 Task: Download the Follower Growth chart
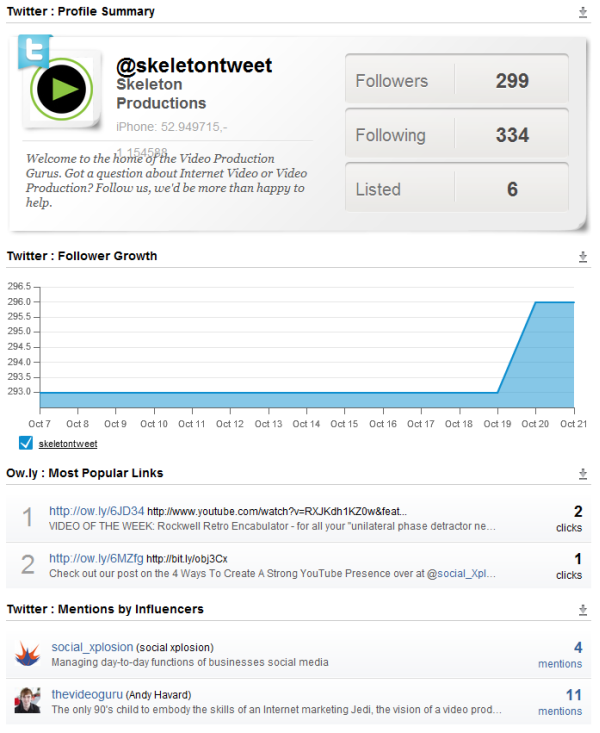click(582, 257)
